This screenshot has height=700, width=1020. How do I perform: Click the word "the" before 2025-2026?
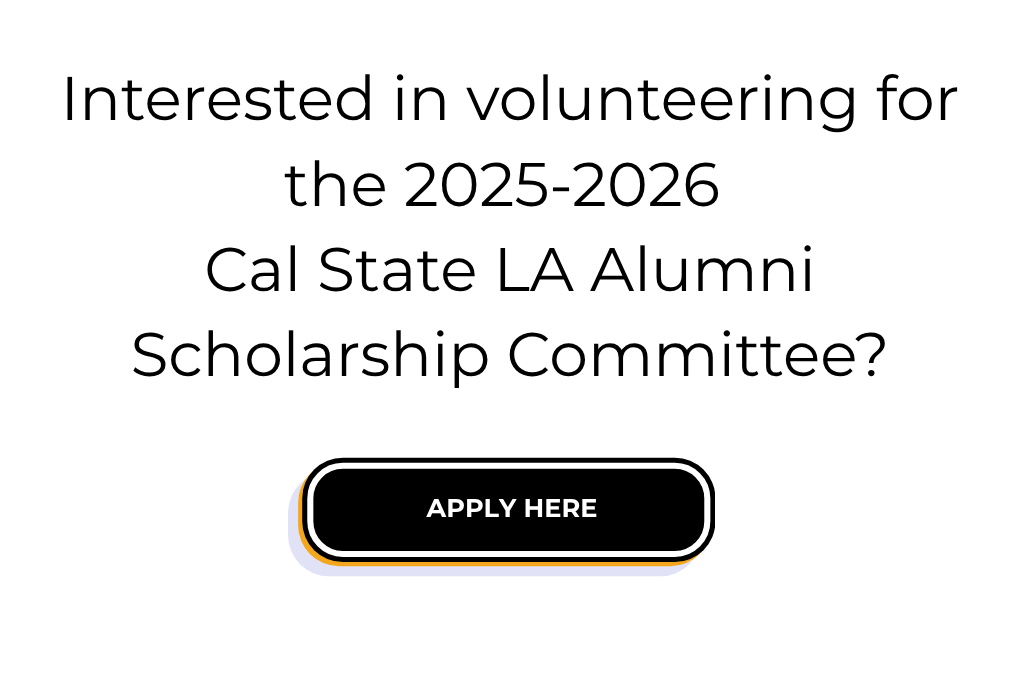click(x=335, y=186)
